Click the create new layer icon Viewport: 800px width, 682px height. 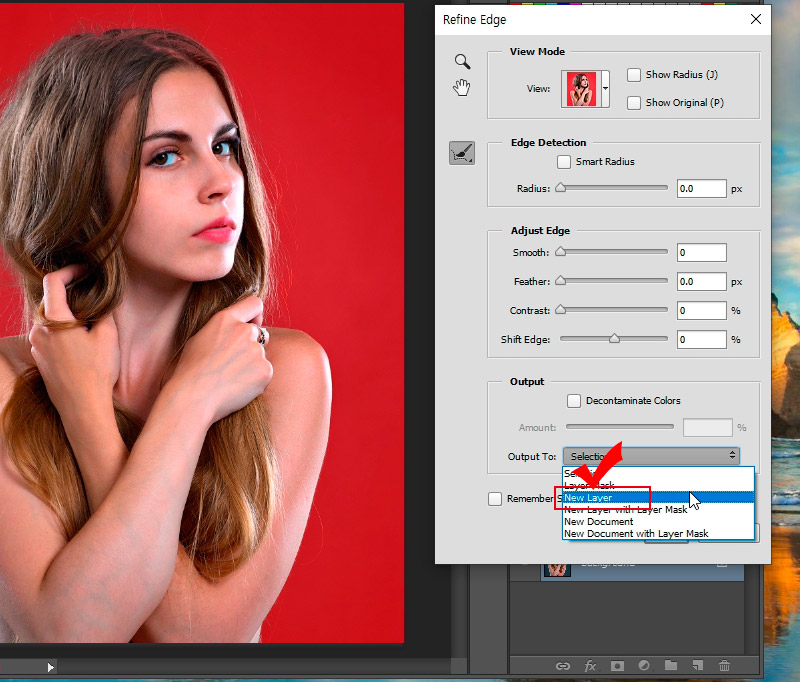tap(697, 665)
